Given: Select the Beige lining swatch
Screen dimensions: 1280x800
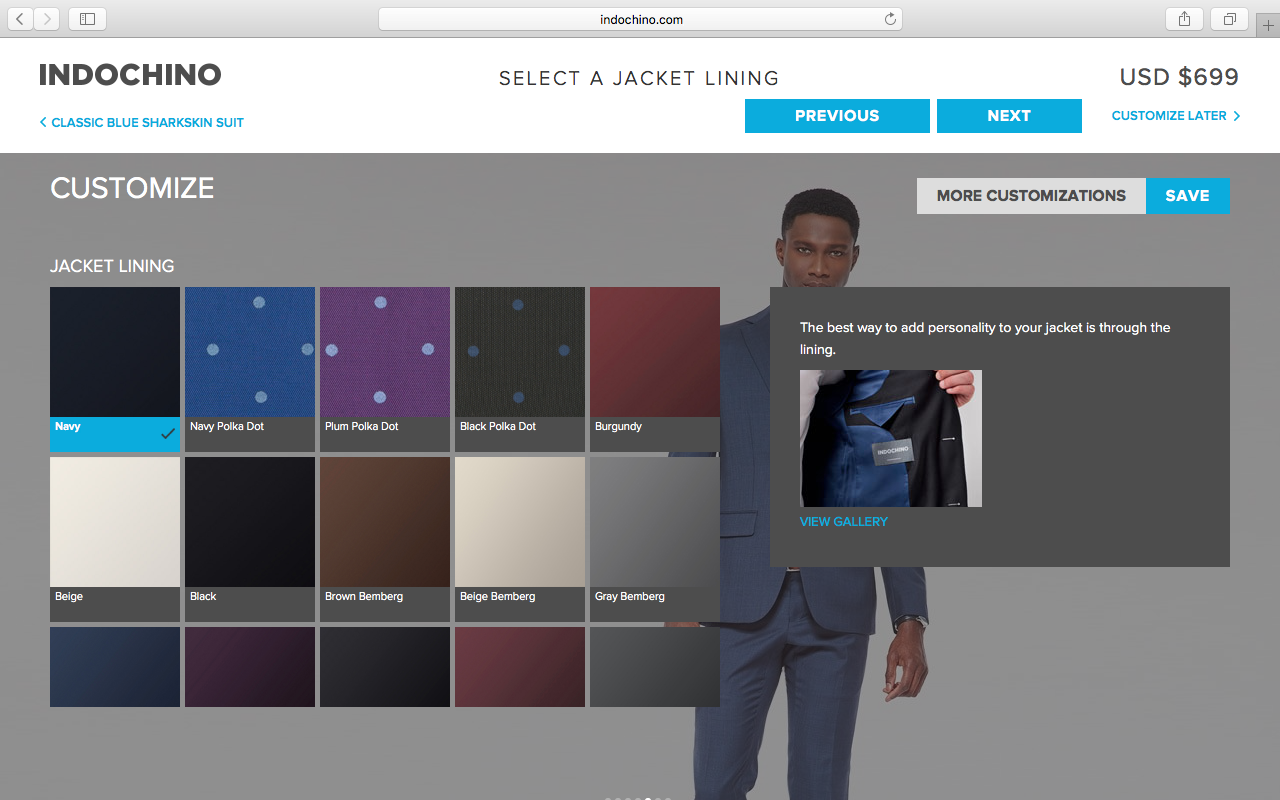Looking at the screenshot, I should (x=115, y=539).
